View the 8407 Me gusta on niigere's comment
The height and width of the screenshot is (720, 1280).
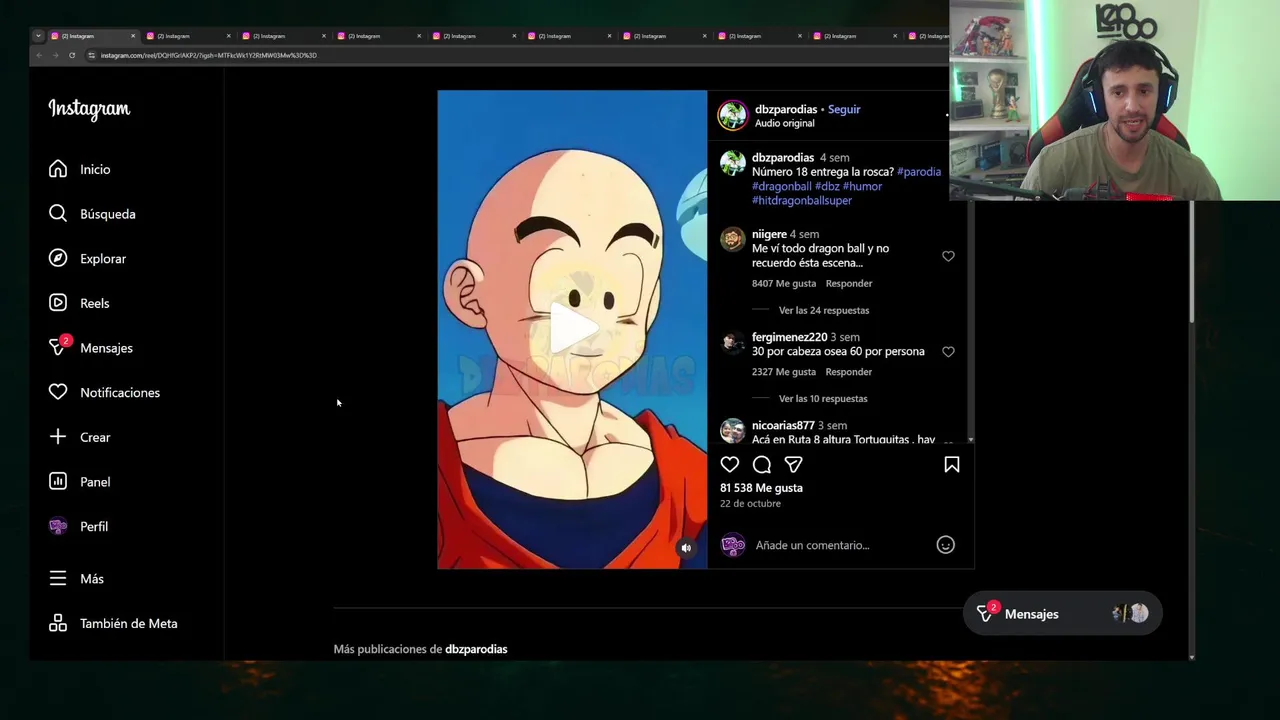[784, 284]
